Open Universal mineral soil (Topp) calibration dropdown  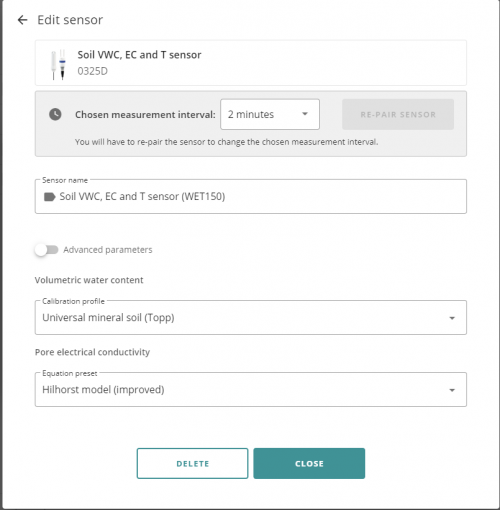[251, 317]
